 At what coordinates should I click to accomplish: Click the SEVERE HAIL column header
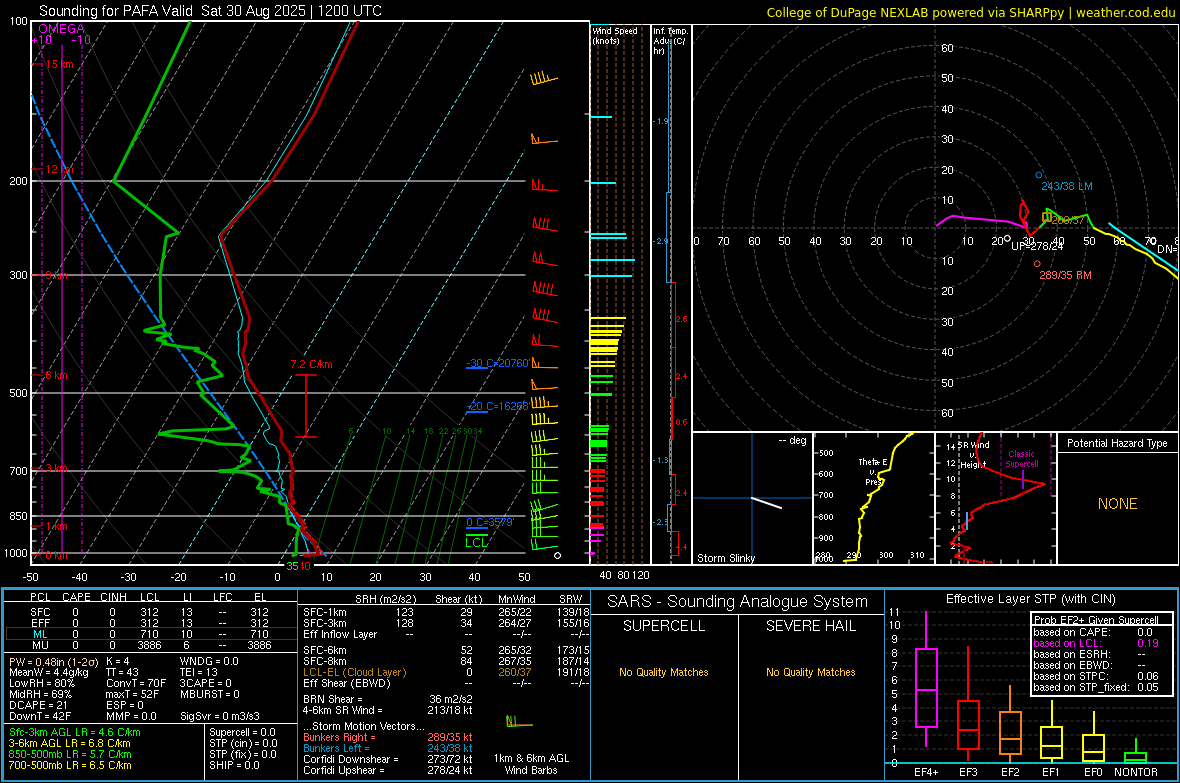click(810, 626)
